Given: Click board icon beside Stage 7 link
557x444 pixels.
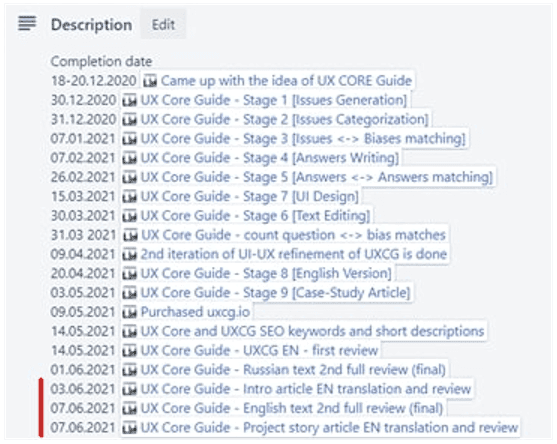Looking at the screenshot, I should tap(129, 197).
